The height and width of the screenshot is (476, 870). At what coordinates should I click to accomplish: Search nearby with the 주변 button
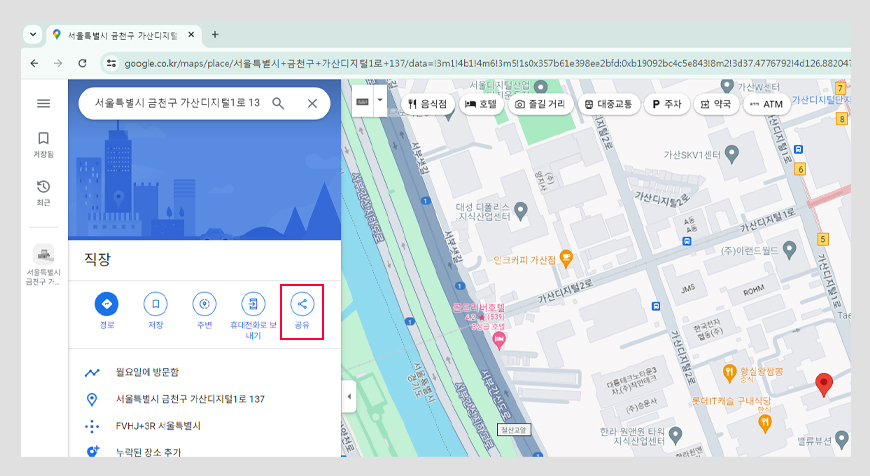[x=204, y=310]
